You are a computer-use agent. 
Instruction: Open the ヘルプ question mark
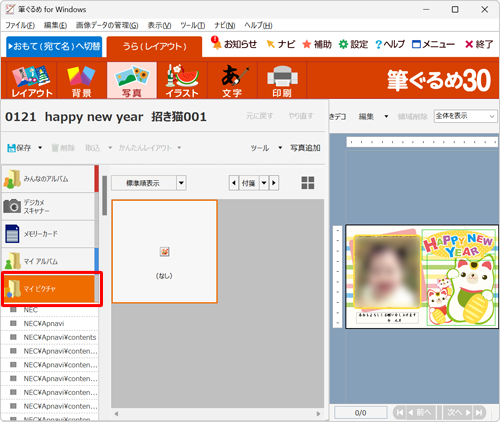click(x=390, y=44)
